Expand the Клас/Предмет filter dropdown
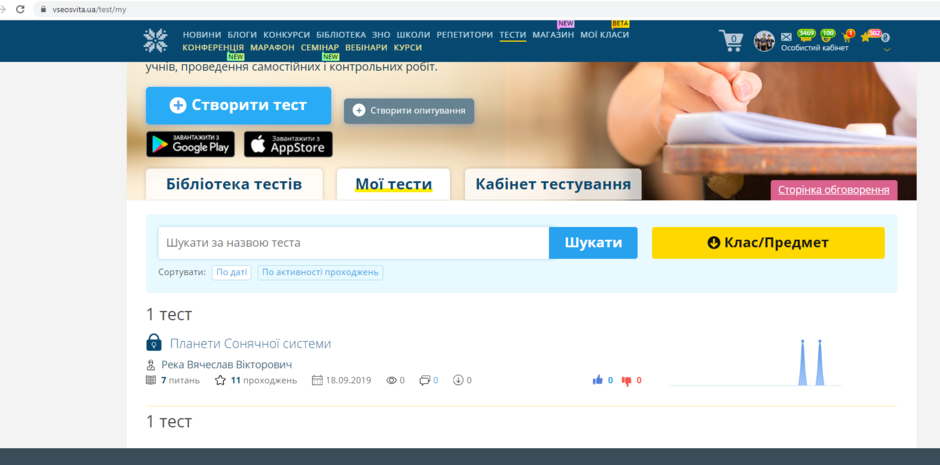This screenshot has height=465, width=940. 768,242
